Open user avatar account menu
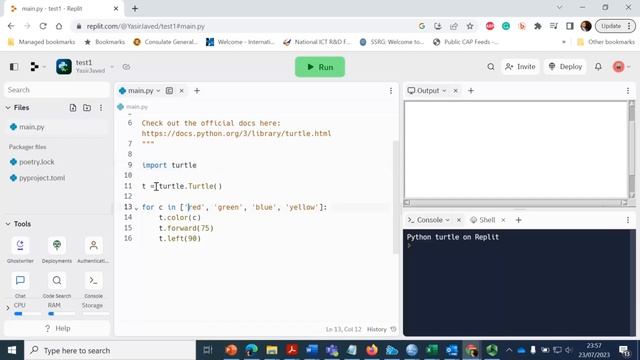 (621, 67)
